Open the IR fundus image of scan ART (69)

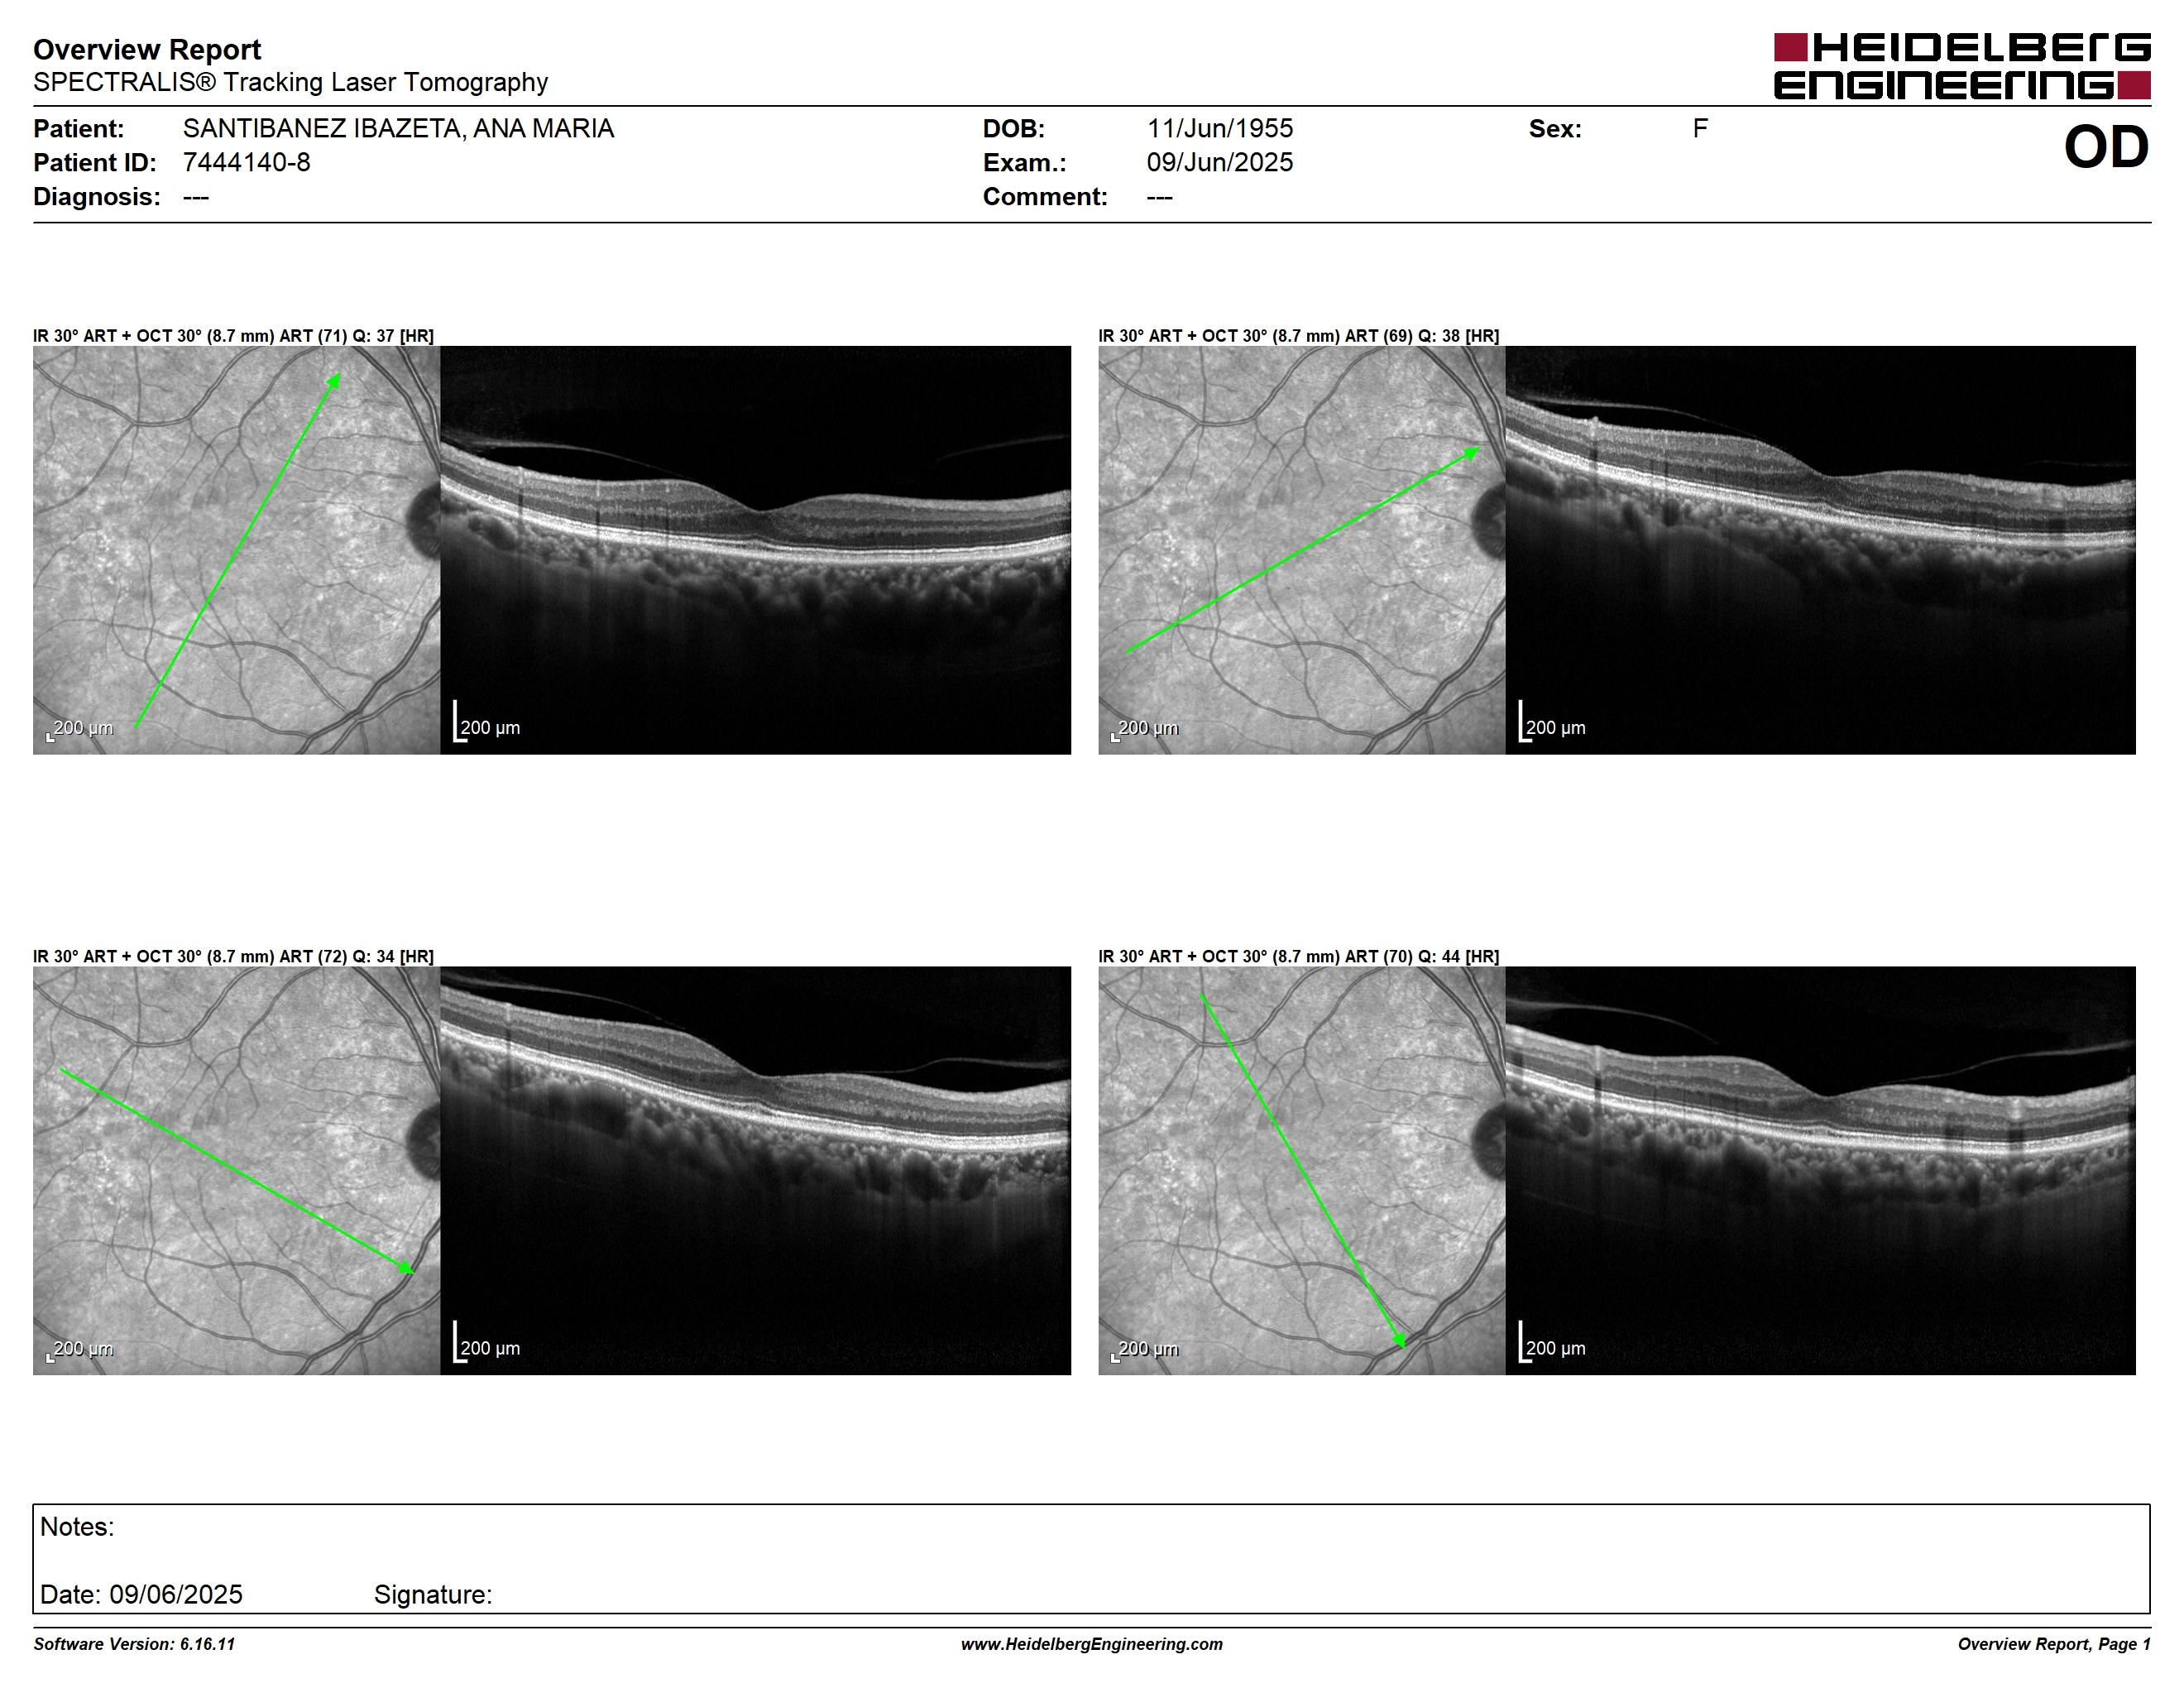pos(1301,550)
